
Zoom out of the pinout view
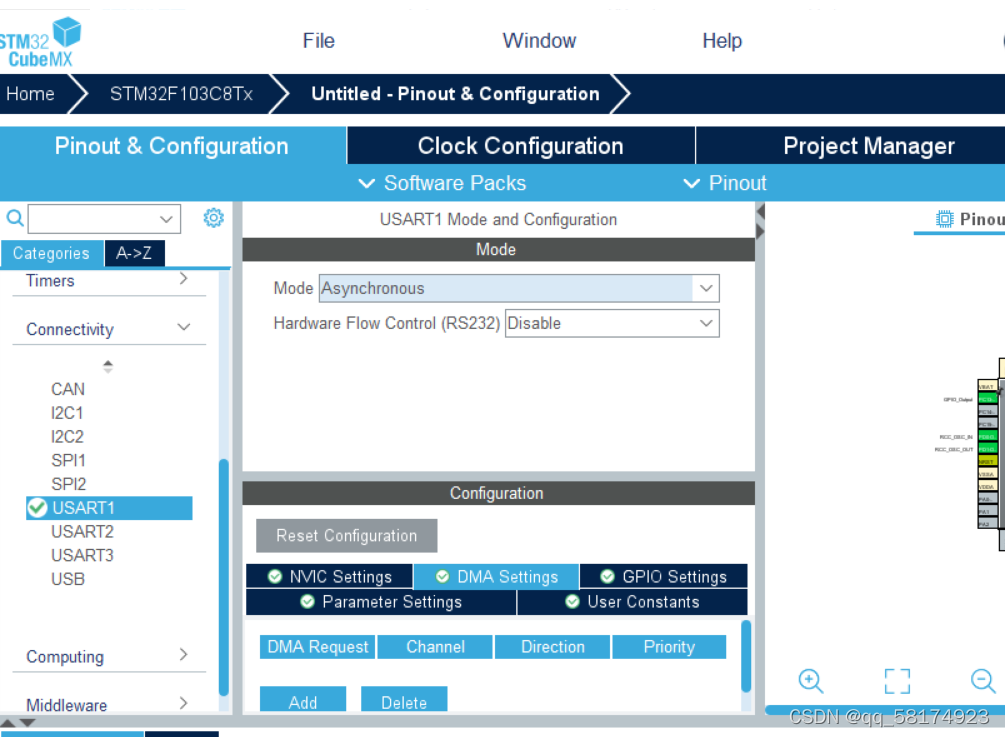point(983,681)
